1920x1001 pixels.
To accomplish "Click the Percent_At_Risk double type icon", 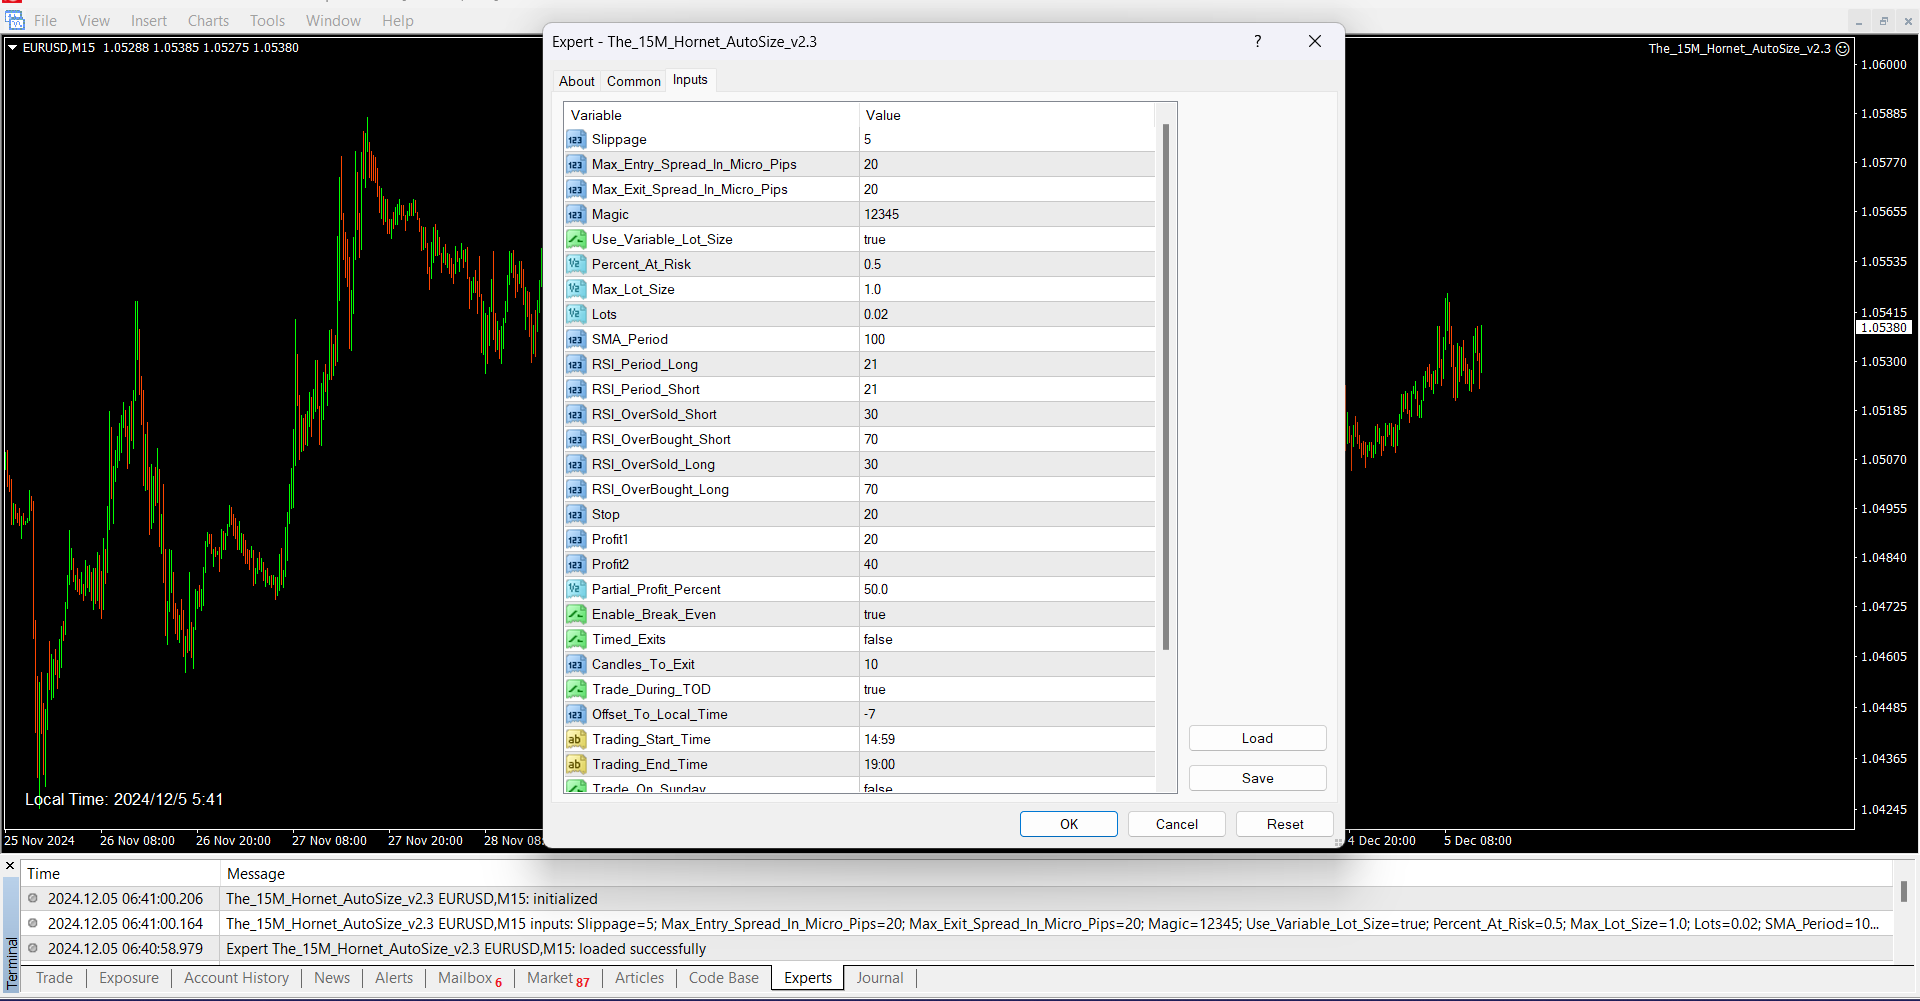I will coord(576,265).
